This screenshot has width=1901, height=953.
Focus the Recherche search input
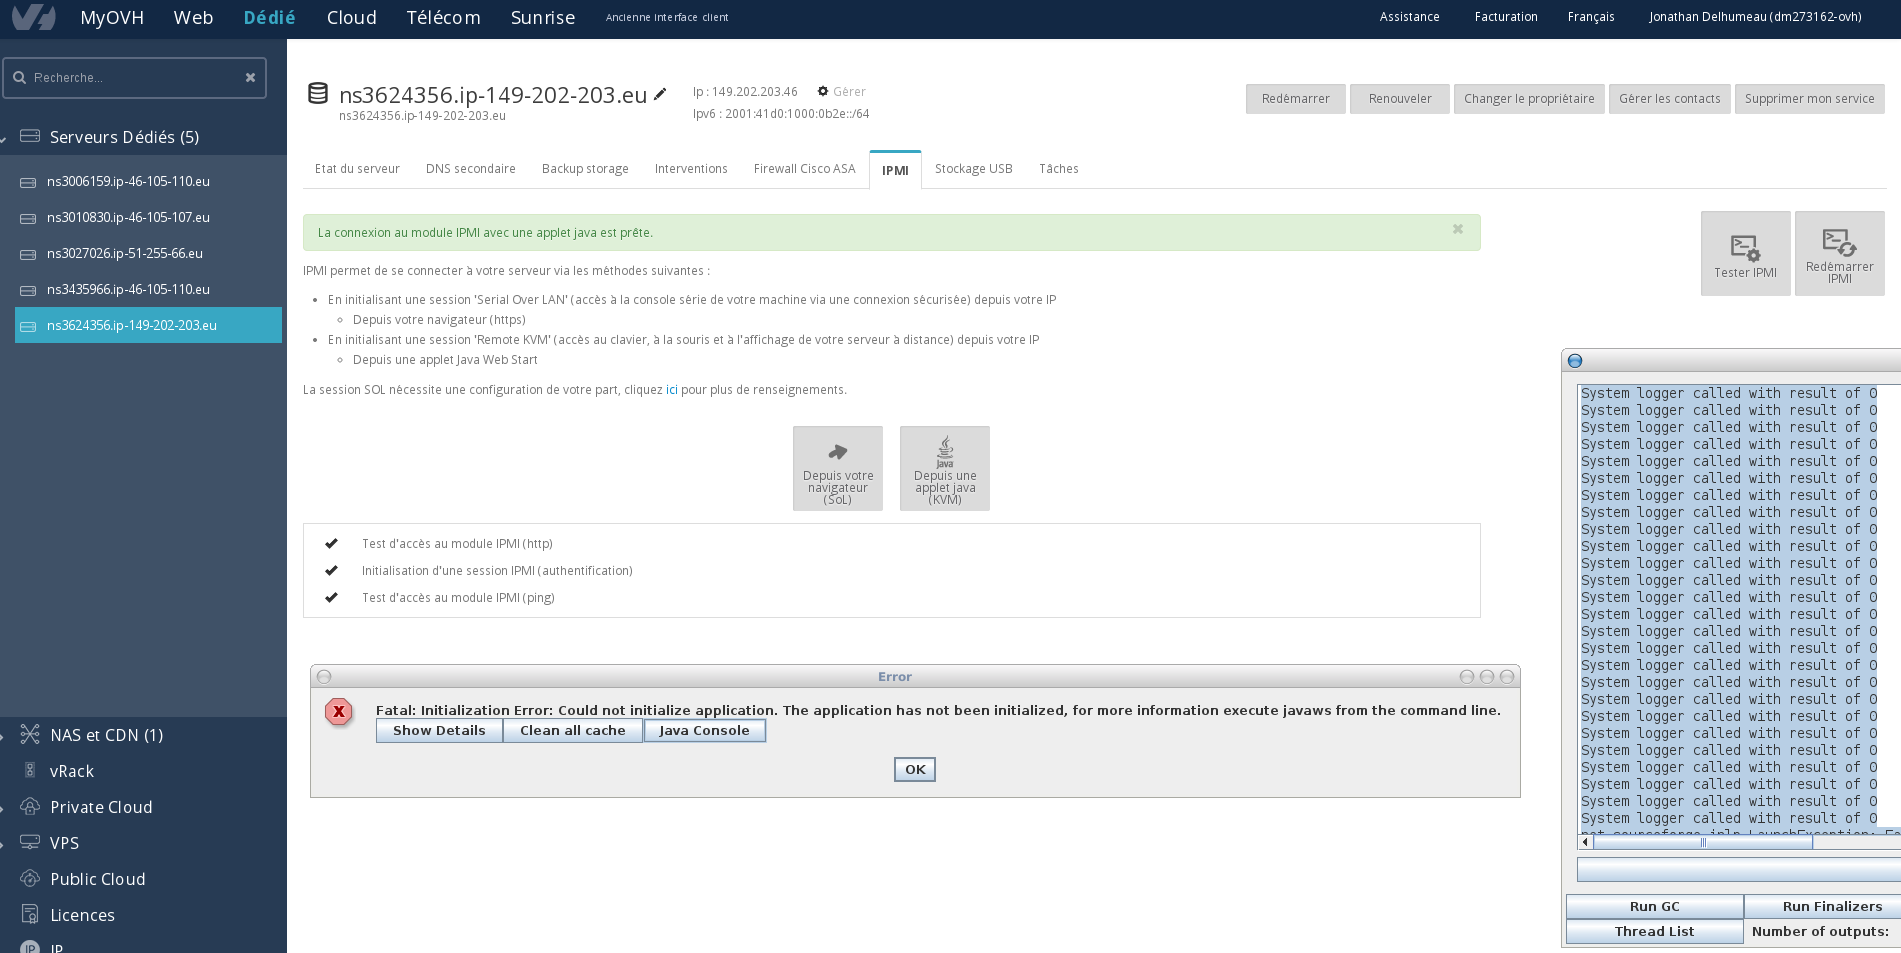pyautogui.click(x=135, y=78)
